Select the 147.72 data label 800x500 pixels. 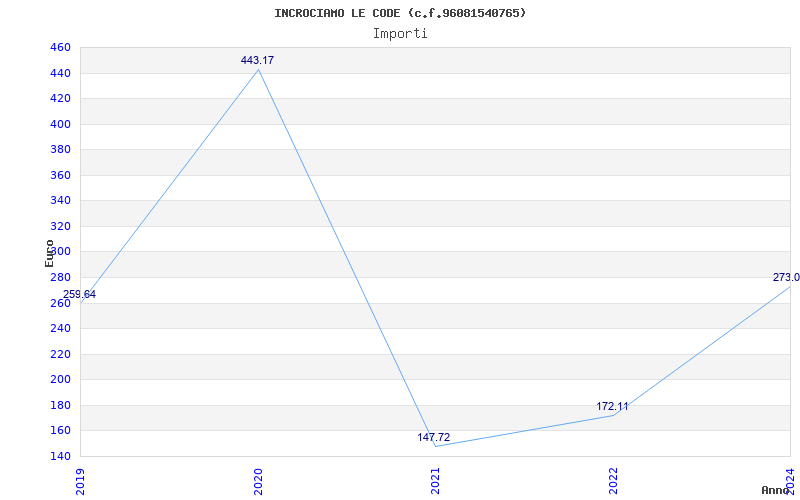[434, 437]
